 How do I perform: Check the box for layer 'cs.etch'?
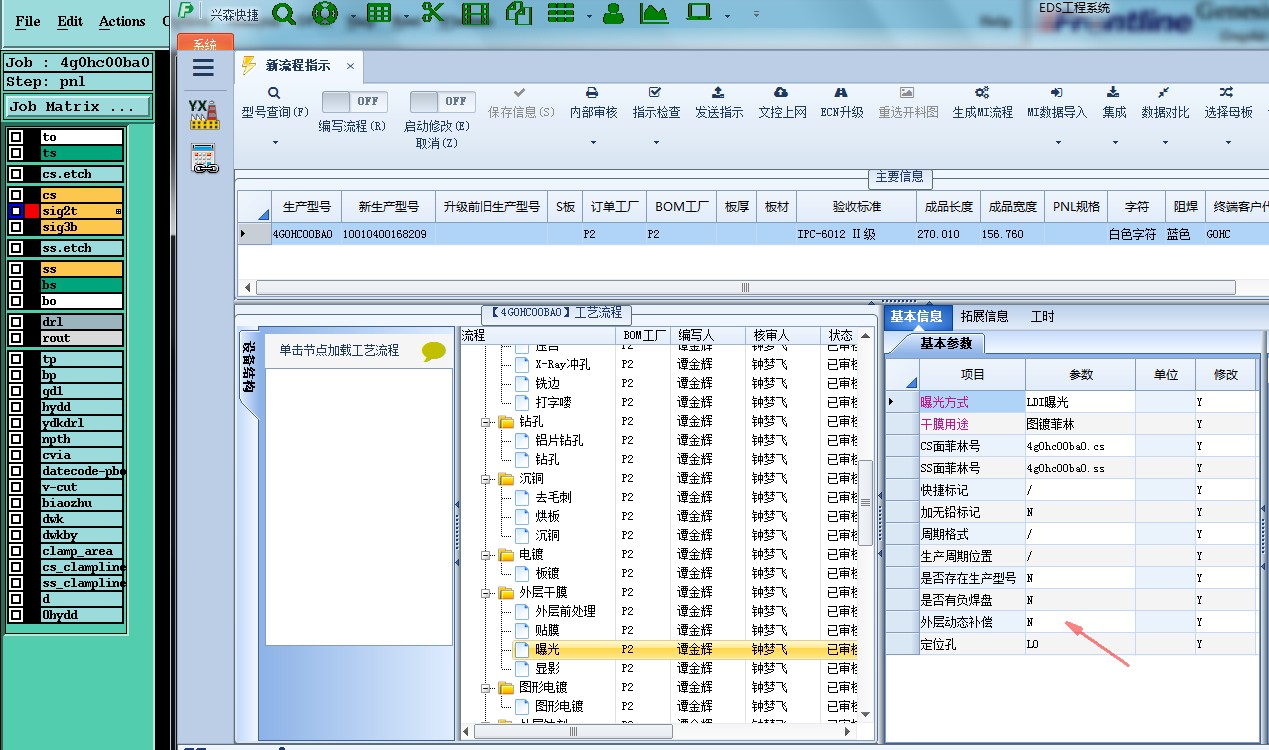click(16, 174)
